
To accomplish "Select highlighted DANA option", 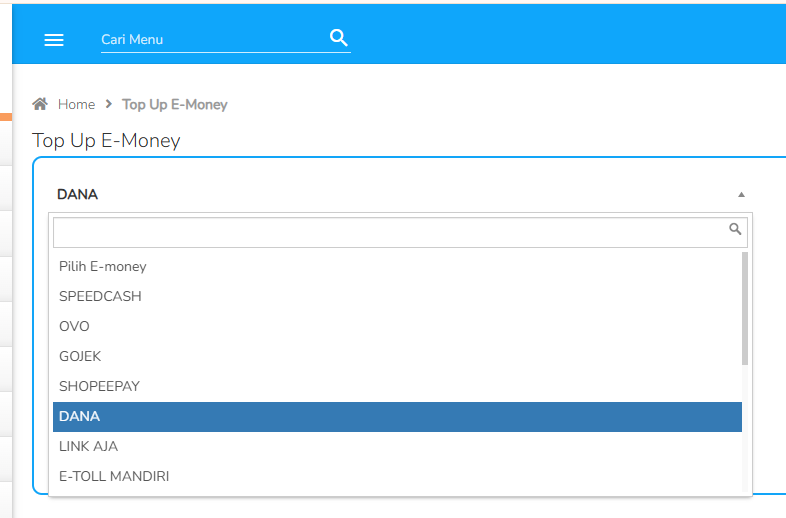I will (398, 417).
